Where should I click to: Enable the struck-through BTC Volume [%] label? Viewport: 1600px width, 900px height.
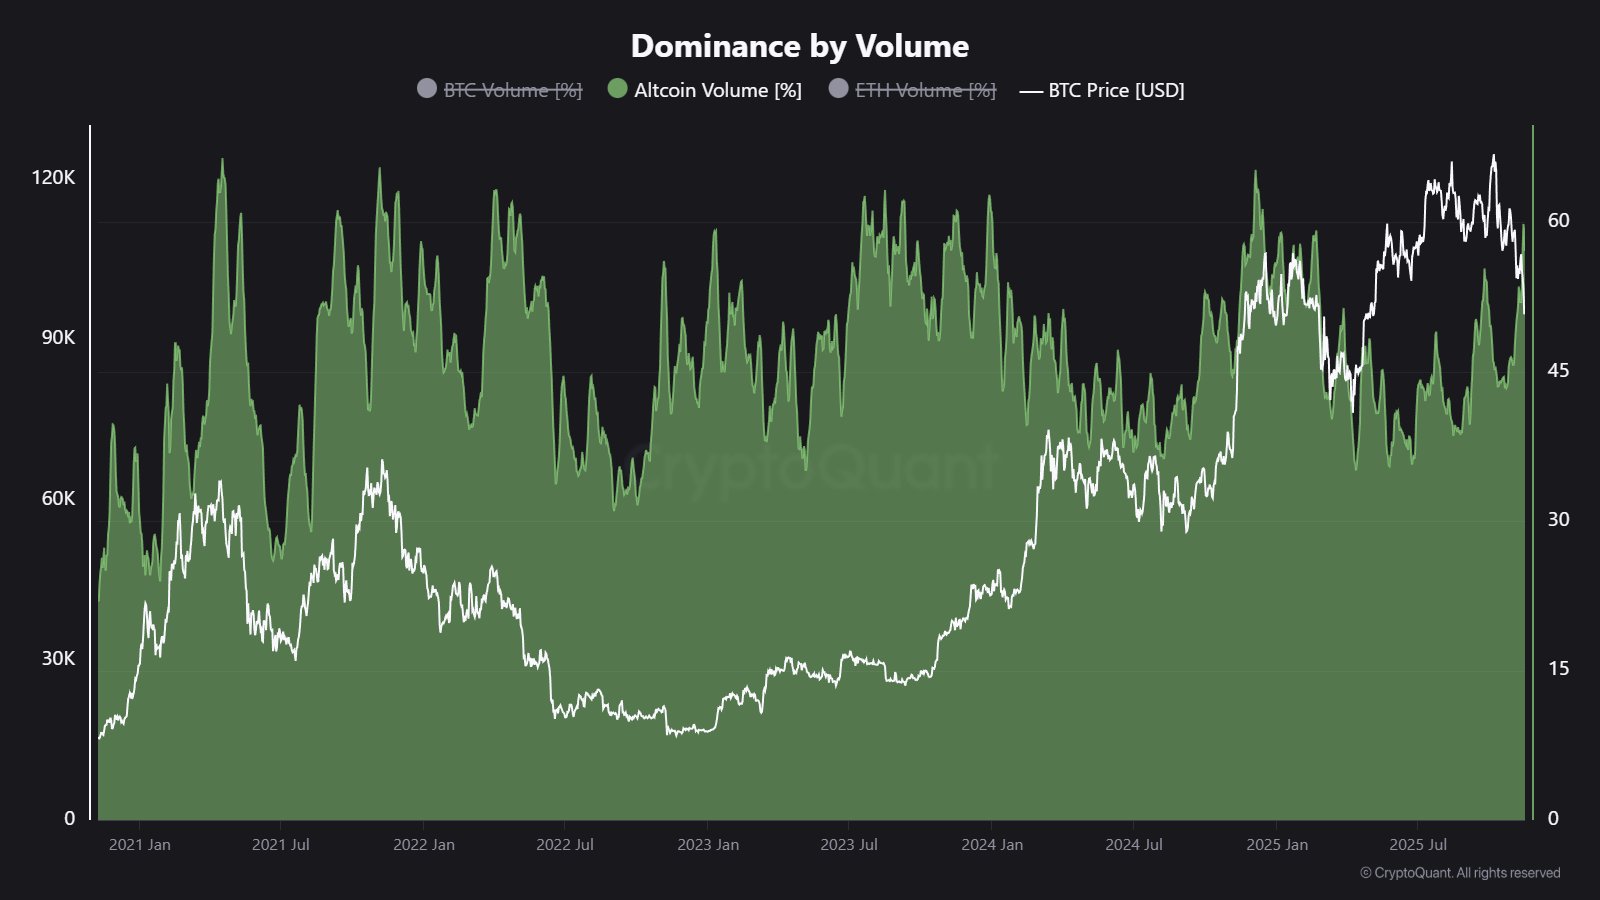[513, 90]
